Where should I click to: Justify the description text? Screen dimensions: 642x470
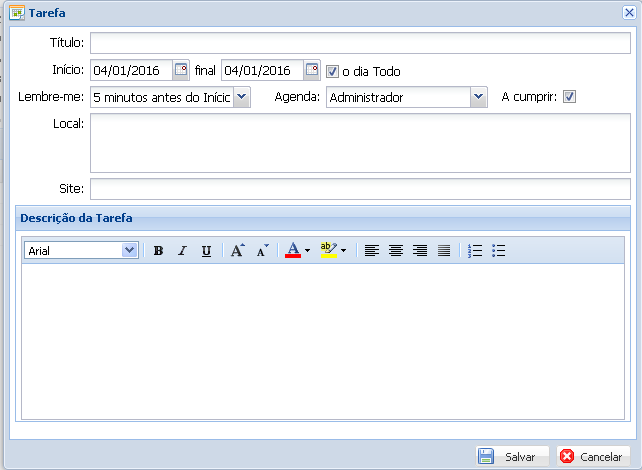444,251
